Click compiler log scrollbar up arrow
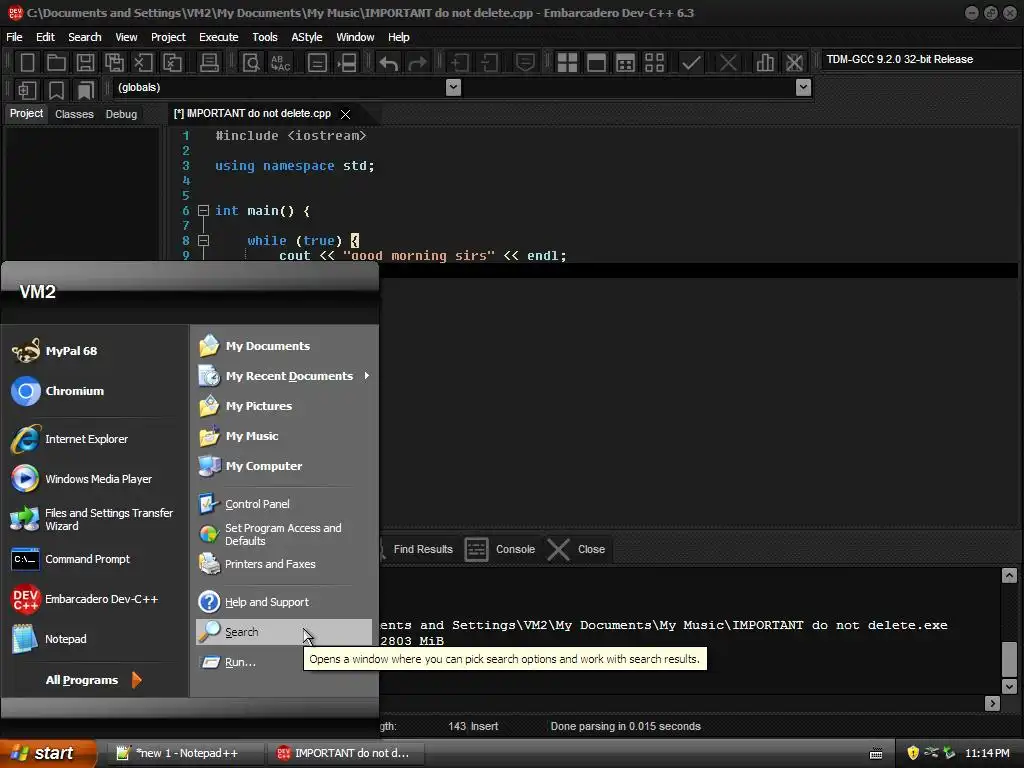The image size is (1024, 768). (x=1009, y=575)
